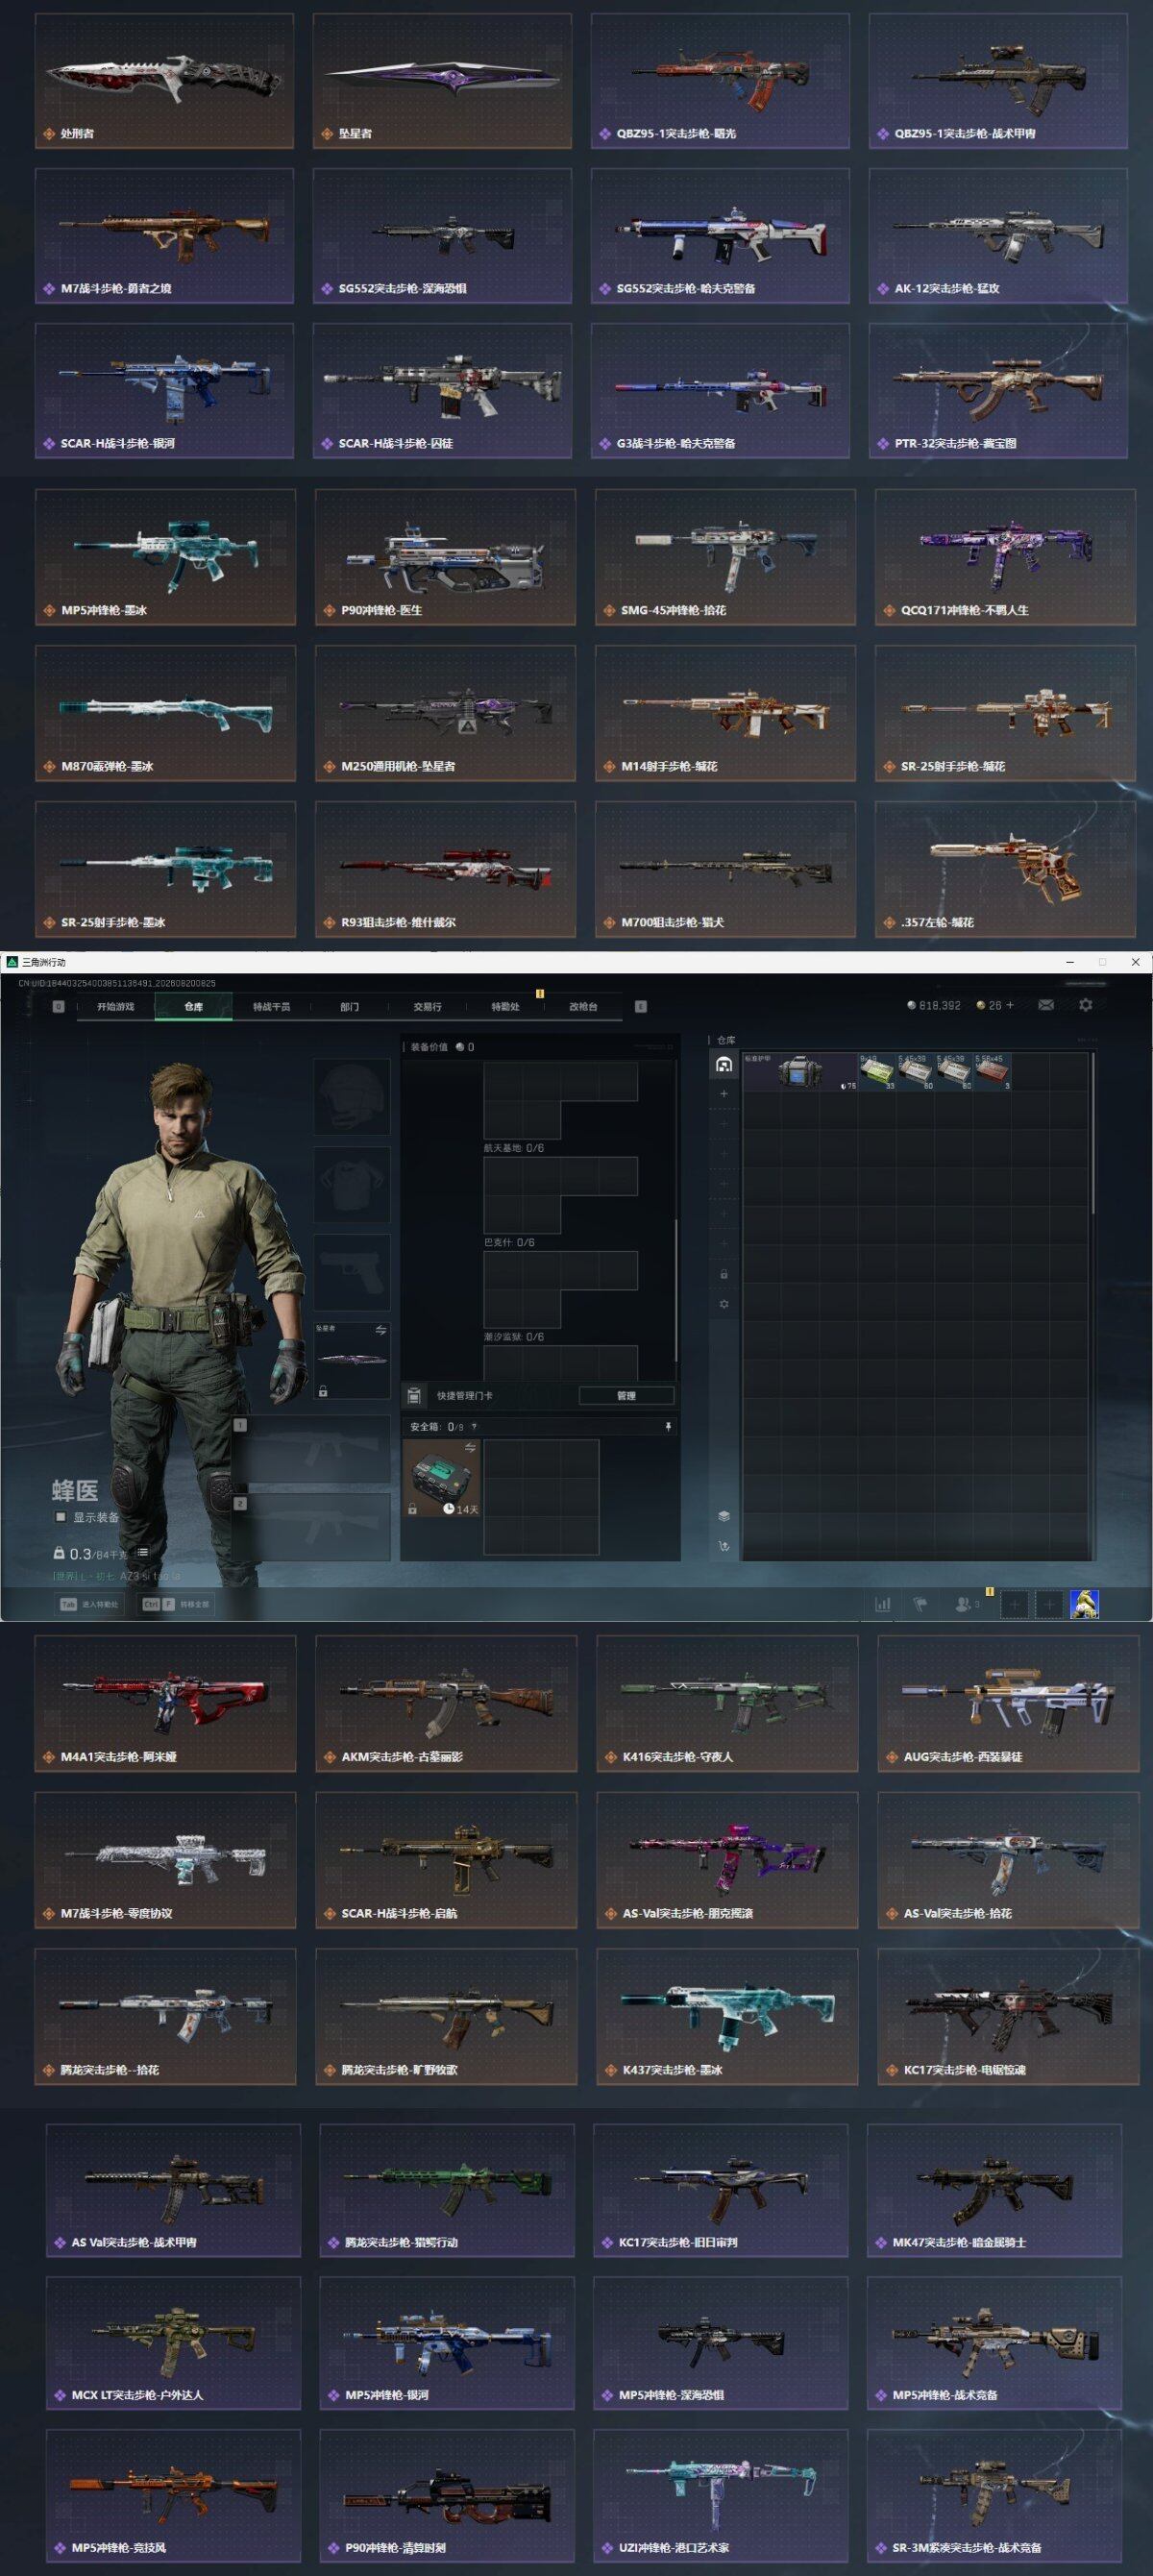Click the swap arrows on the 坠星者 melee slot

[380, 1330]
